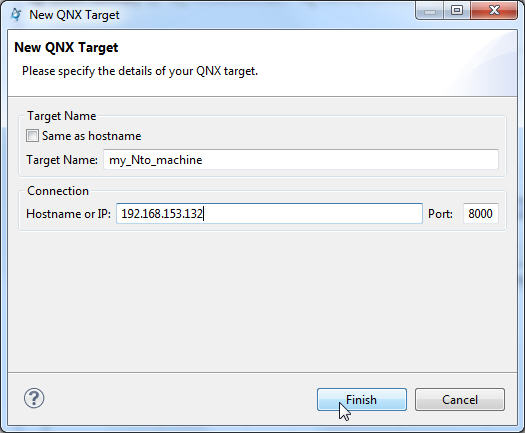Click the Target Name text field
This screenshot has height=433, width=525.
tap(301, 160)
